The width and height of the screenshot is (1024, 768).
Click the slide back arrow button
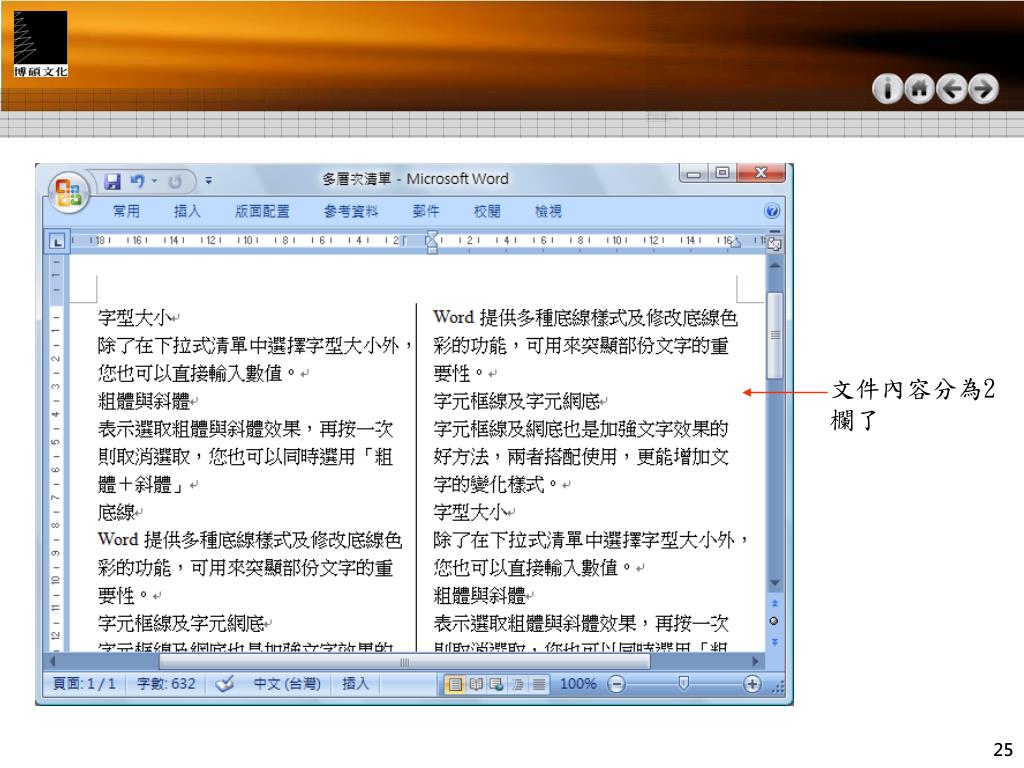(952, 89)
